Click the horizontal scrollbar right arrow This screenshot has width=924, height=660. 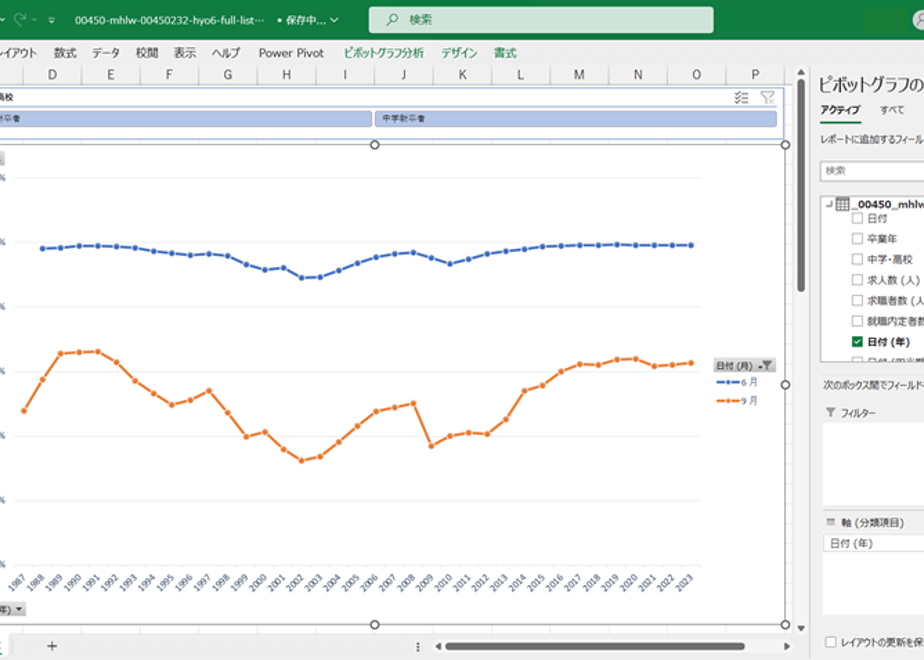click(x=787, y=646)
